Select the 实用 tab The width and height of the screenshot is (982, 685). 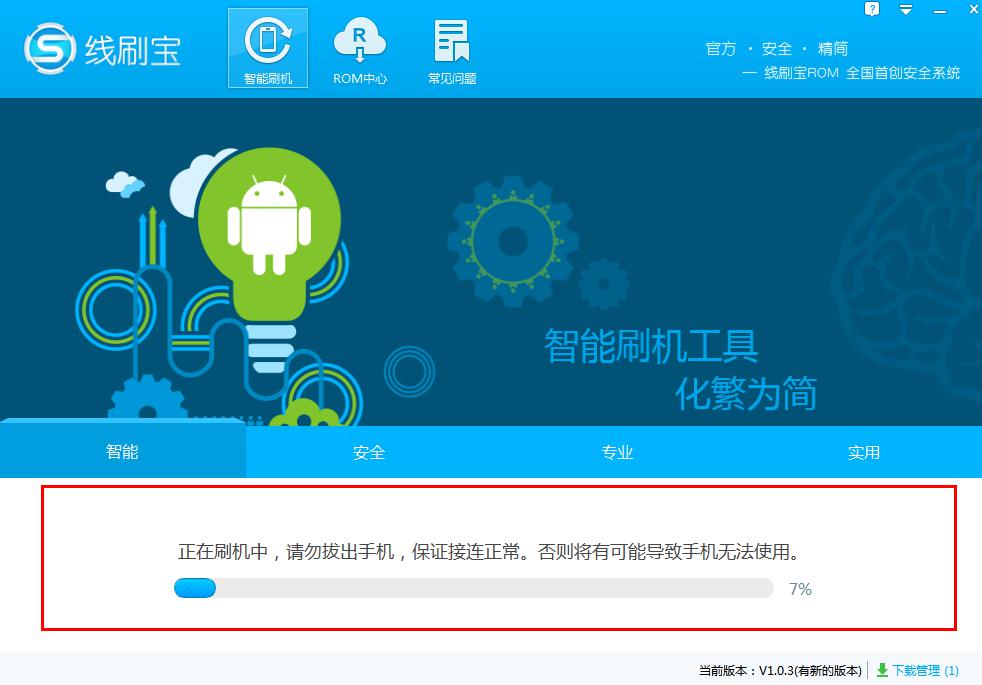tap(864, 453)
